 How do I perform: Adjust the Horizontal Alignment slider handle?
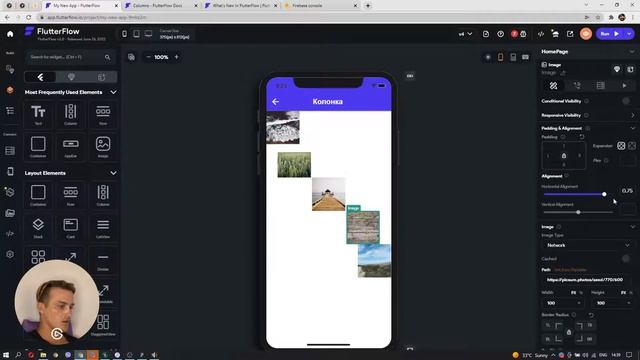(x=604, y=194)
